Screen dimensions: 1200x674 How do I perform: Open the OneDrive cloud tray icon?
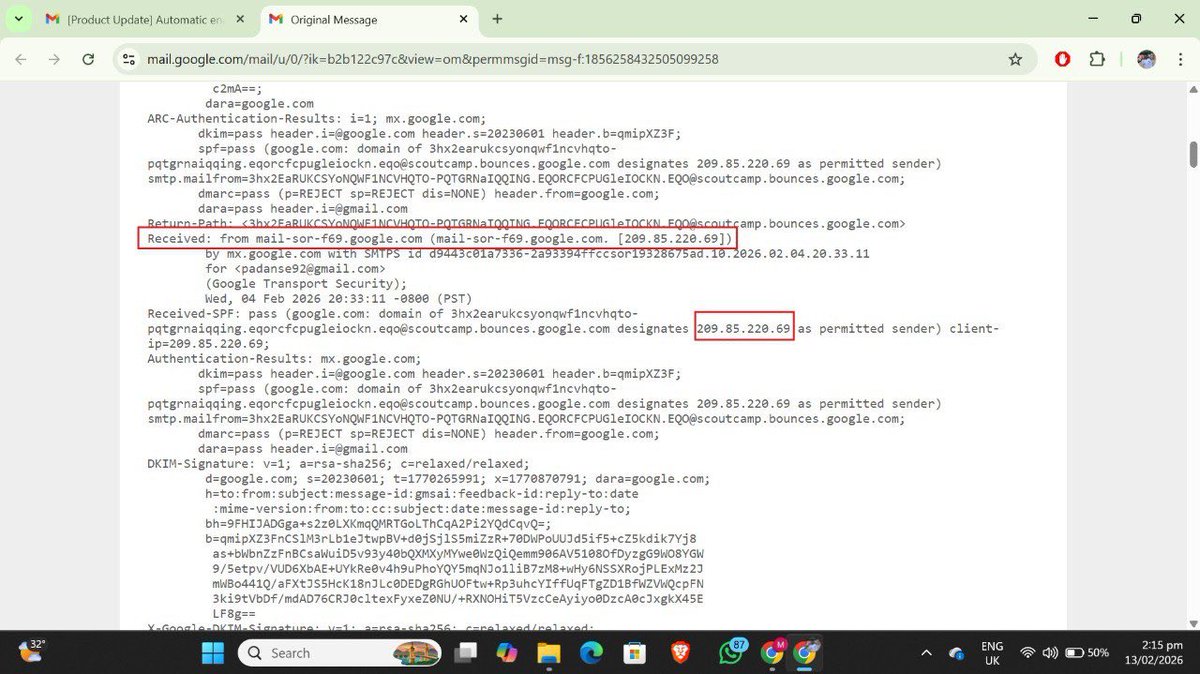957,653
